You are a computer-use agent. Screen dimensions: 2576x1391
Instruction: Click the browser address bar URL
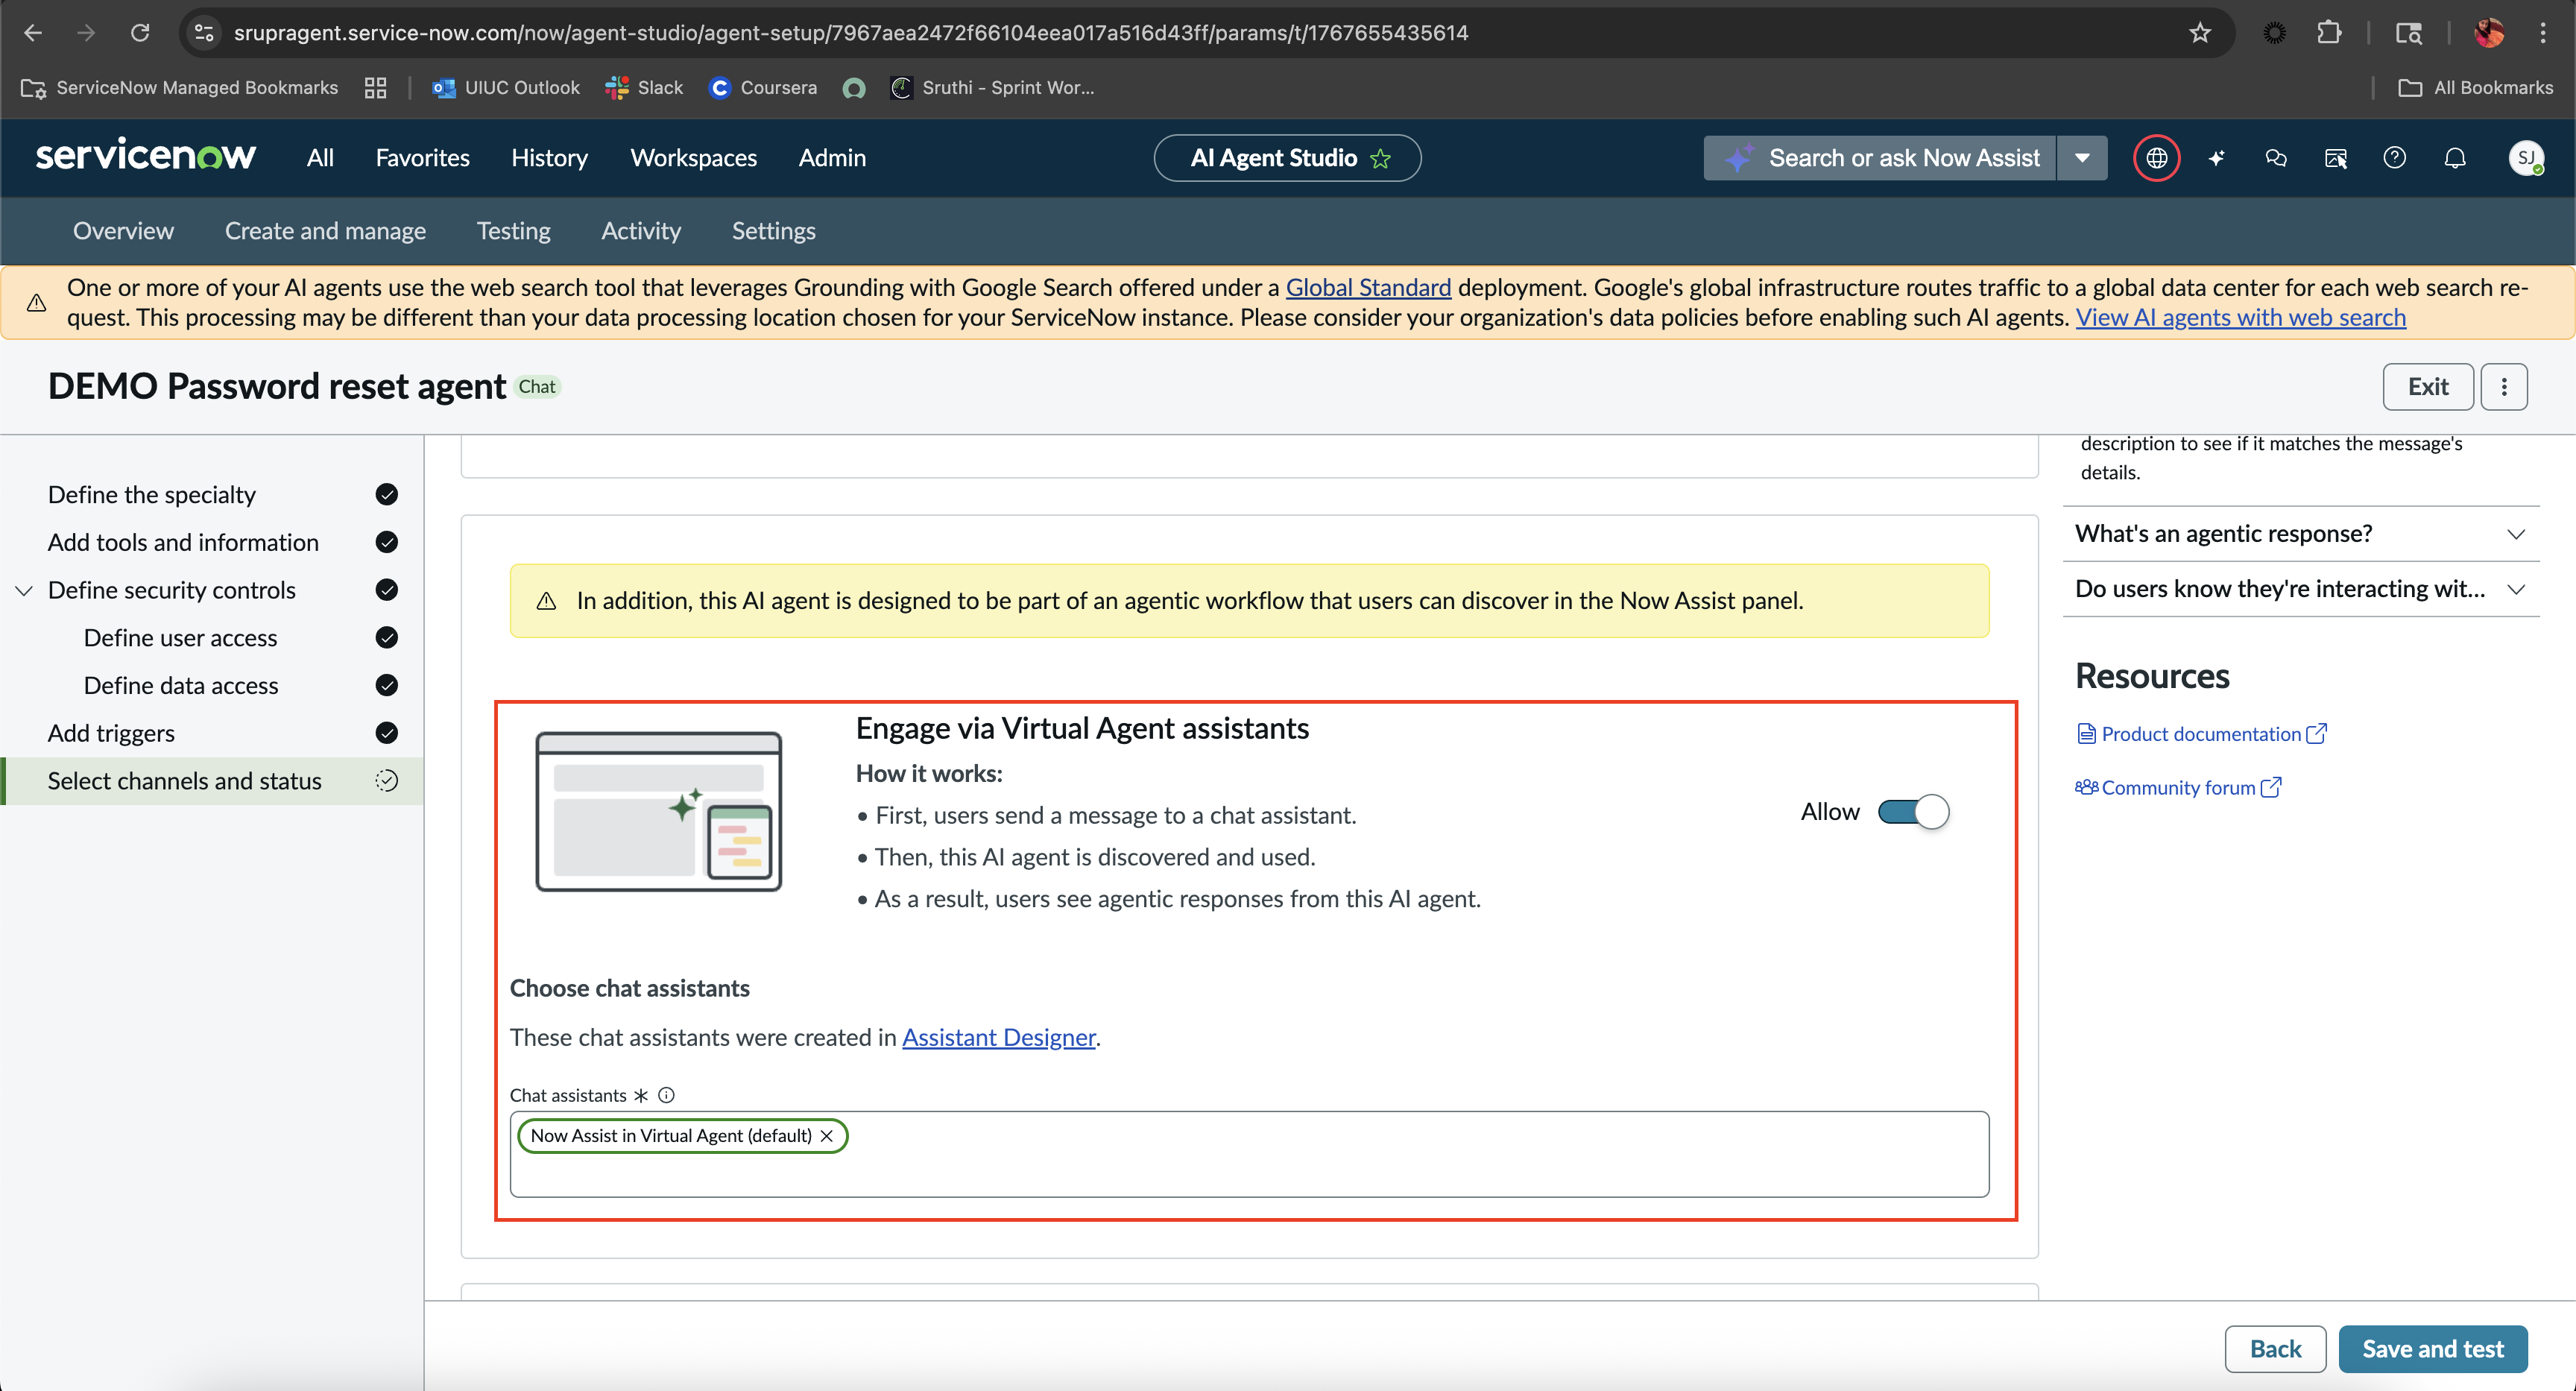[x=851, y=33]
